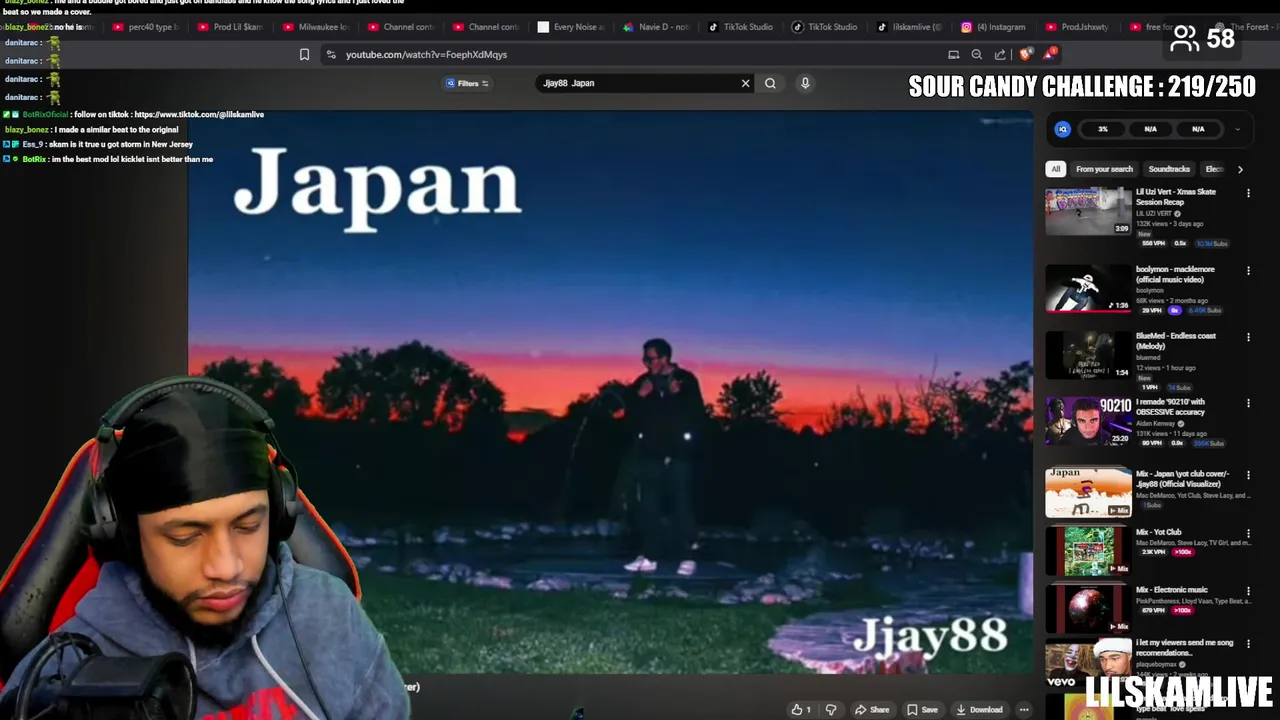
Task: Open 'Mix - Yot Club' thumbnail
Action: click(1088, 550)
